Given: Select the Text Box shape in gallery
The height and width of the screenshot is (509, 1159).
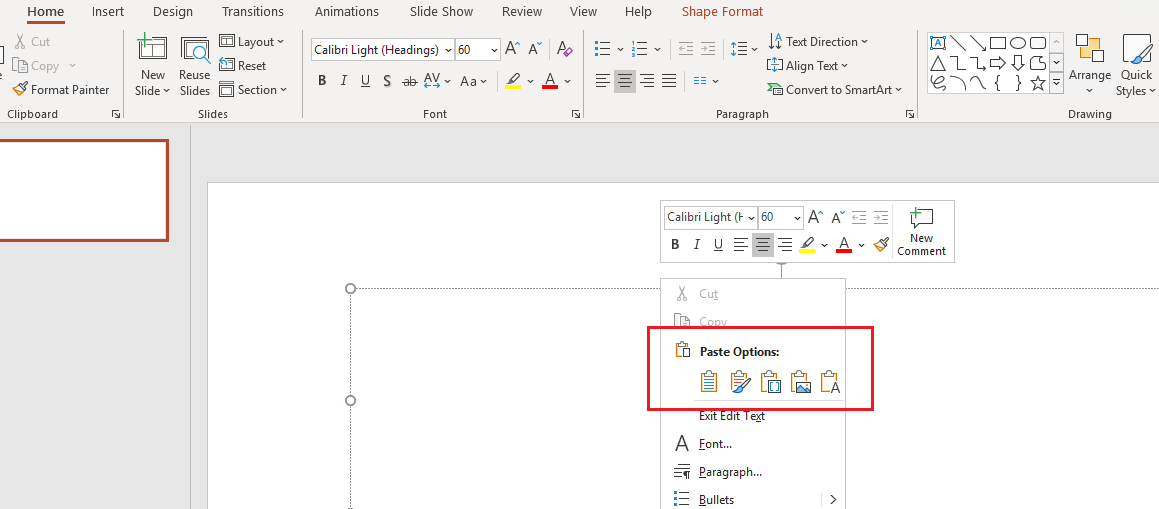Looking at the screenshot, I should (938, 43).
